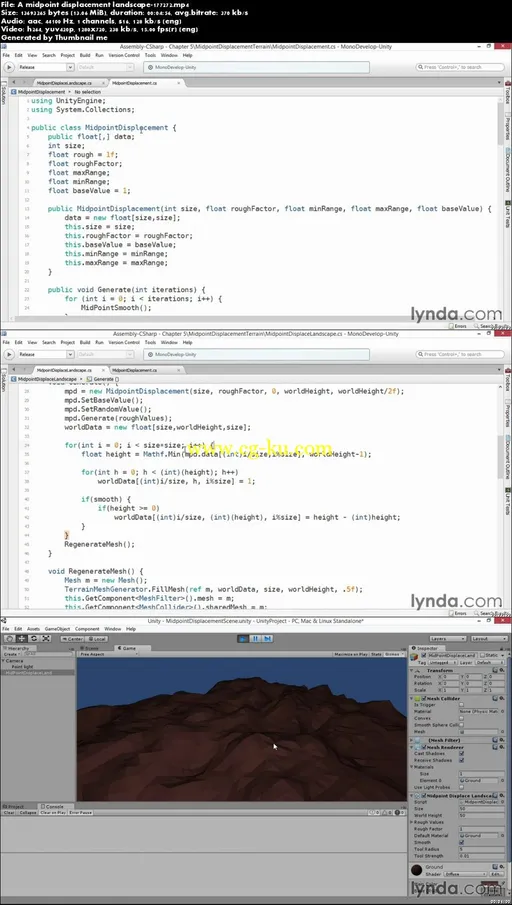Screen dimensions: 512x905
Task: Click the shader Edit... button
Action: (496, 874)
